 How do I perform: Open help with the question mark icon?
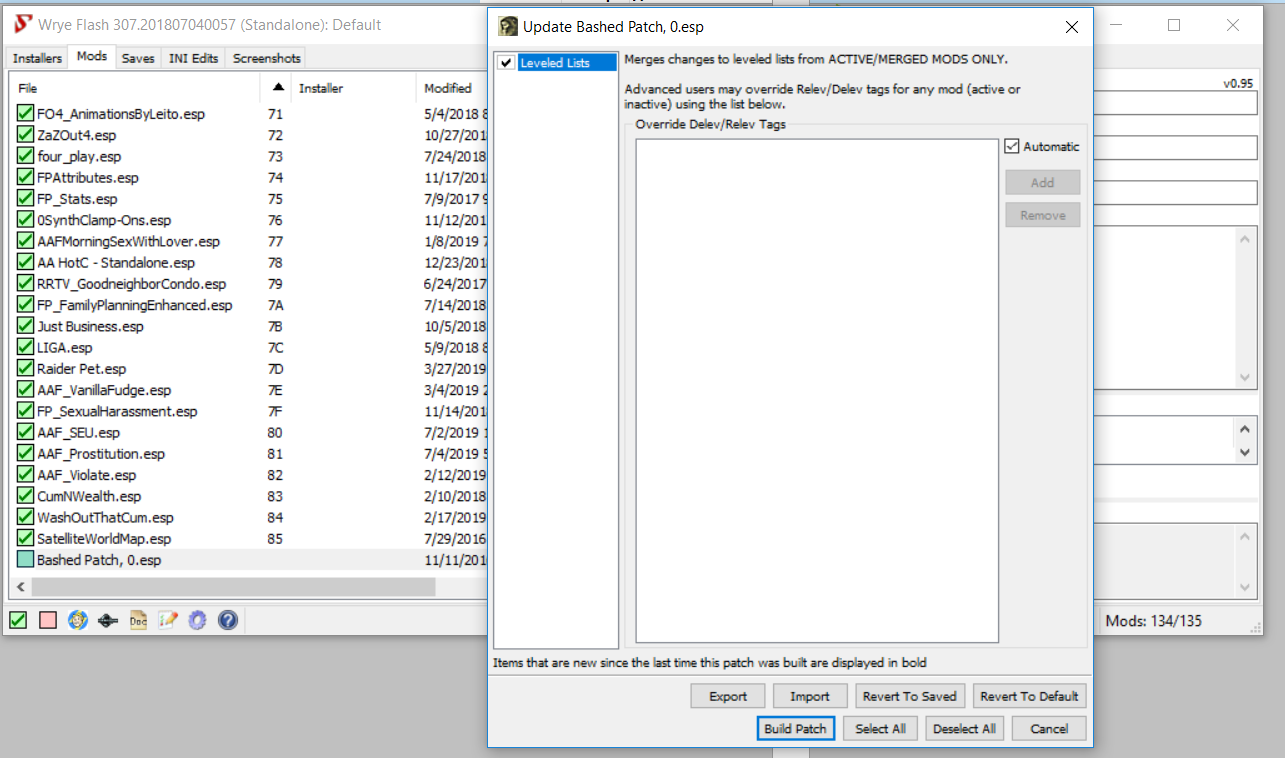pyautogui.click(x=228, y=621)
